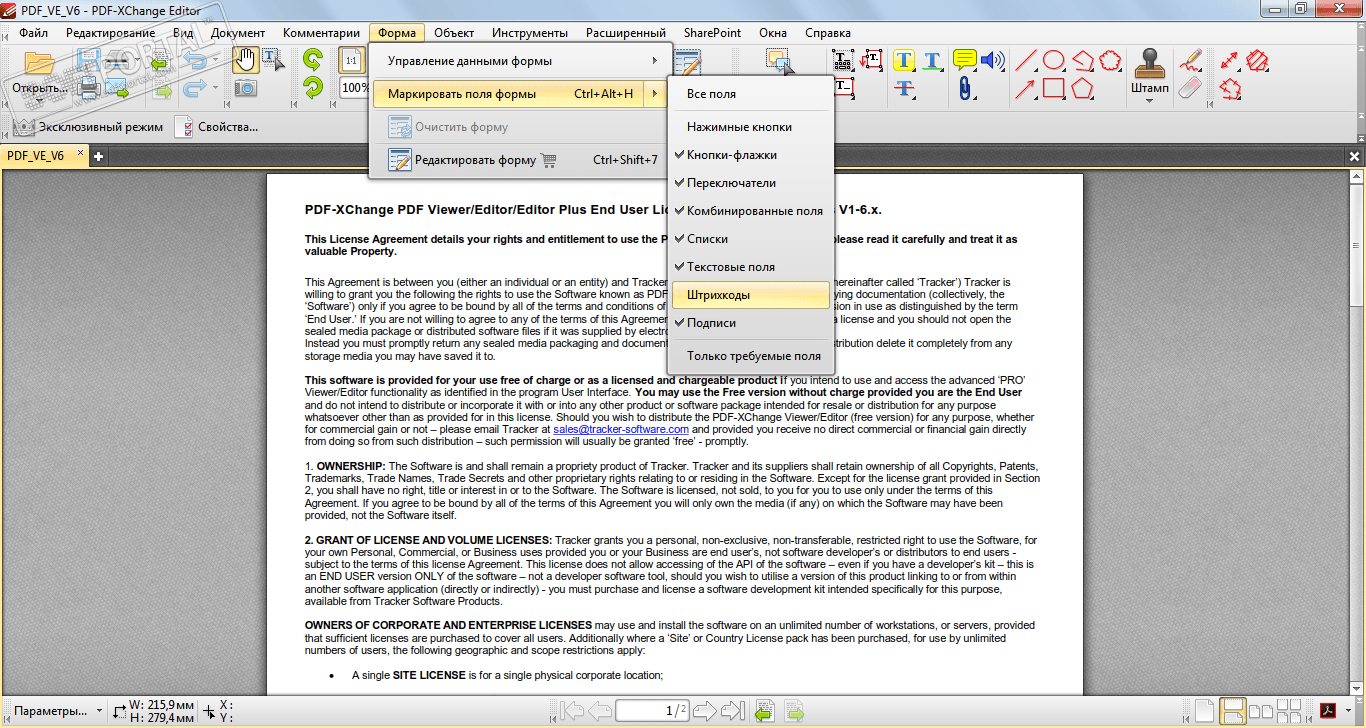Uncheck Подписи in submenu
The image size is (1366, 728).
(x=750, y=323)
